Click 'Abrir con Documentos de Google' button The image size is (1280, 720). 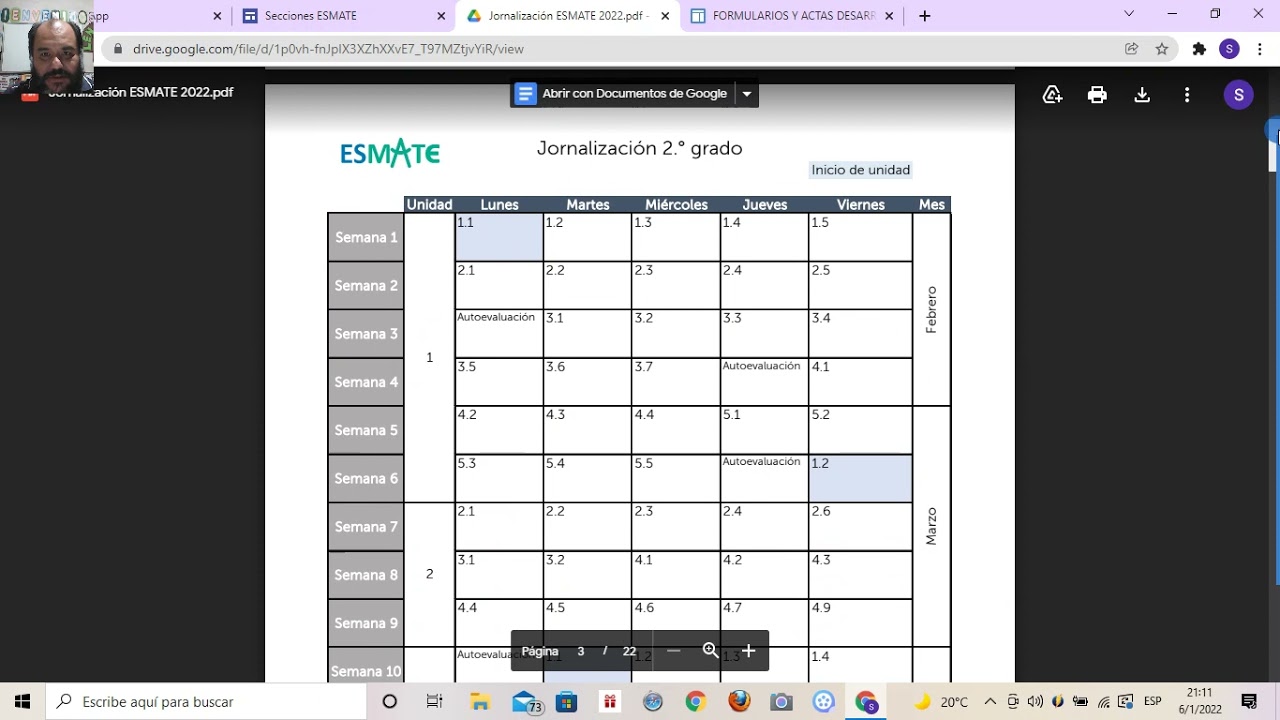pos(623,94)
